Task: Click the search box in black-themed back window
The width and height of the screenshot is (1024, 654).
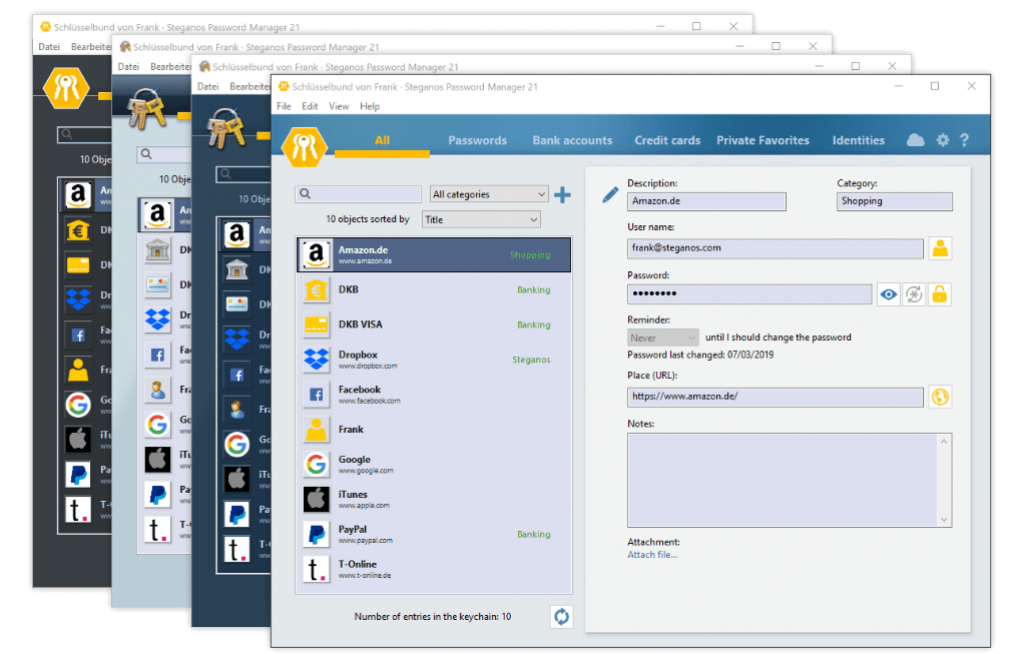Action: [84, 135]
